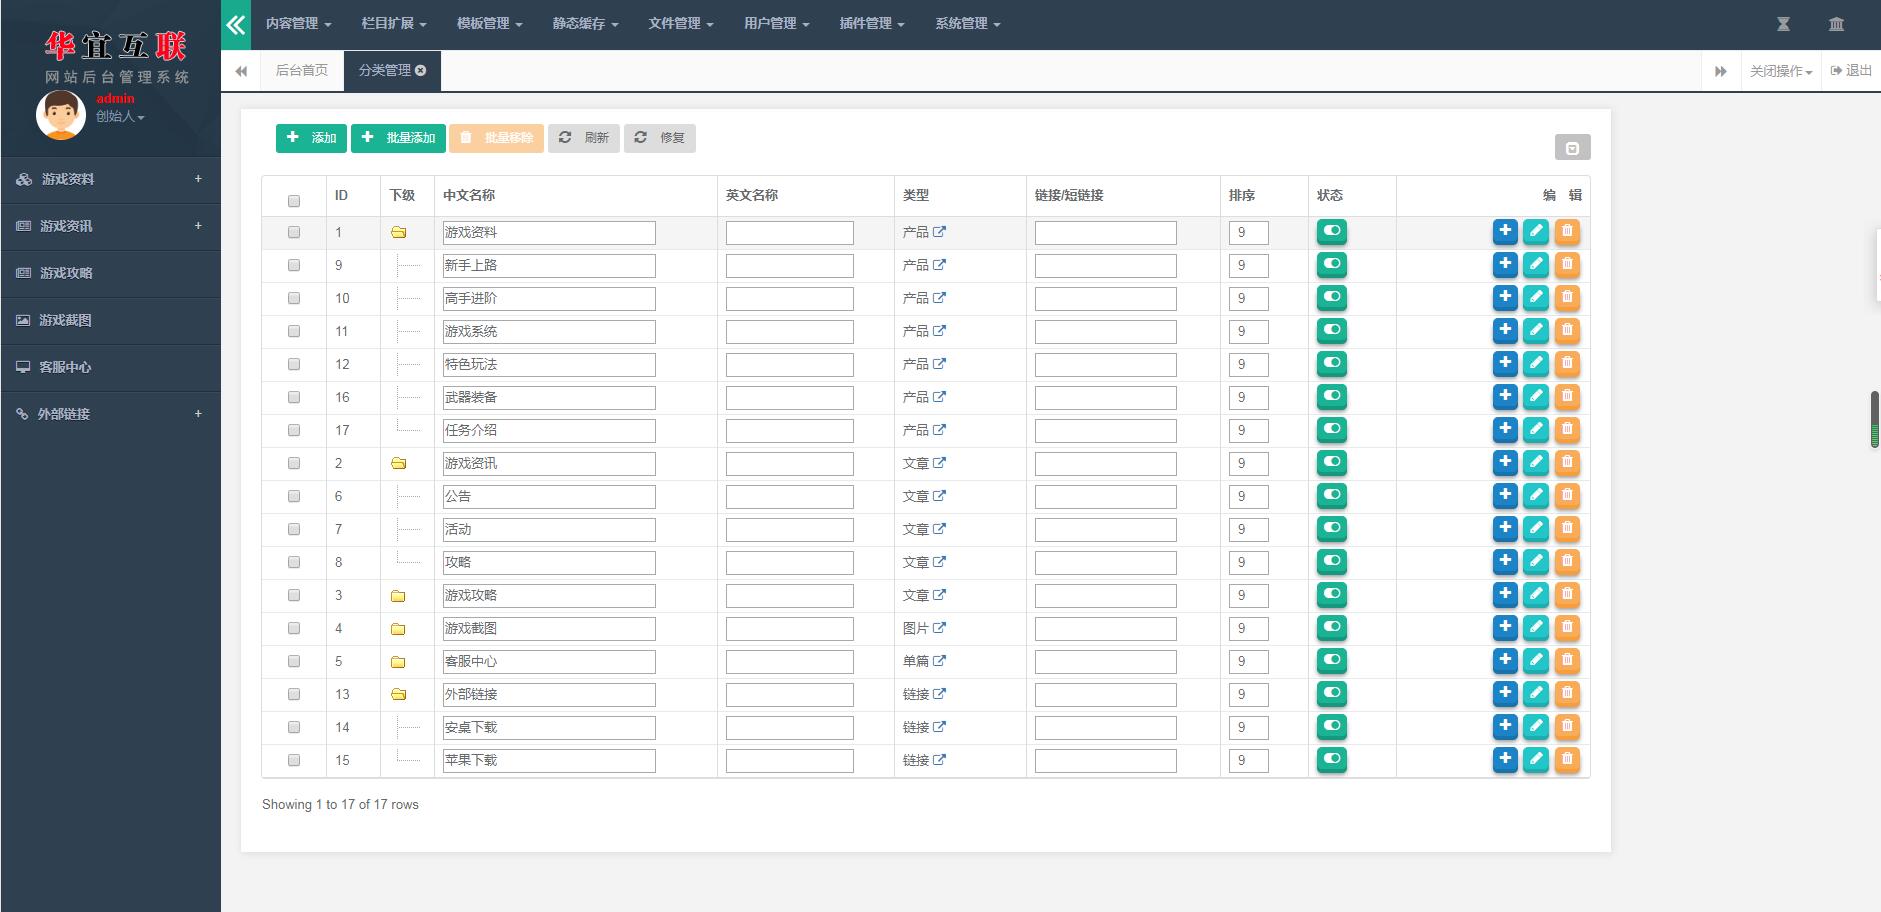Open 游戏攻略 in the sidebar
The width and height of the screenshot is (1881, 912).
[110, 273]
